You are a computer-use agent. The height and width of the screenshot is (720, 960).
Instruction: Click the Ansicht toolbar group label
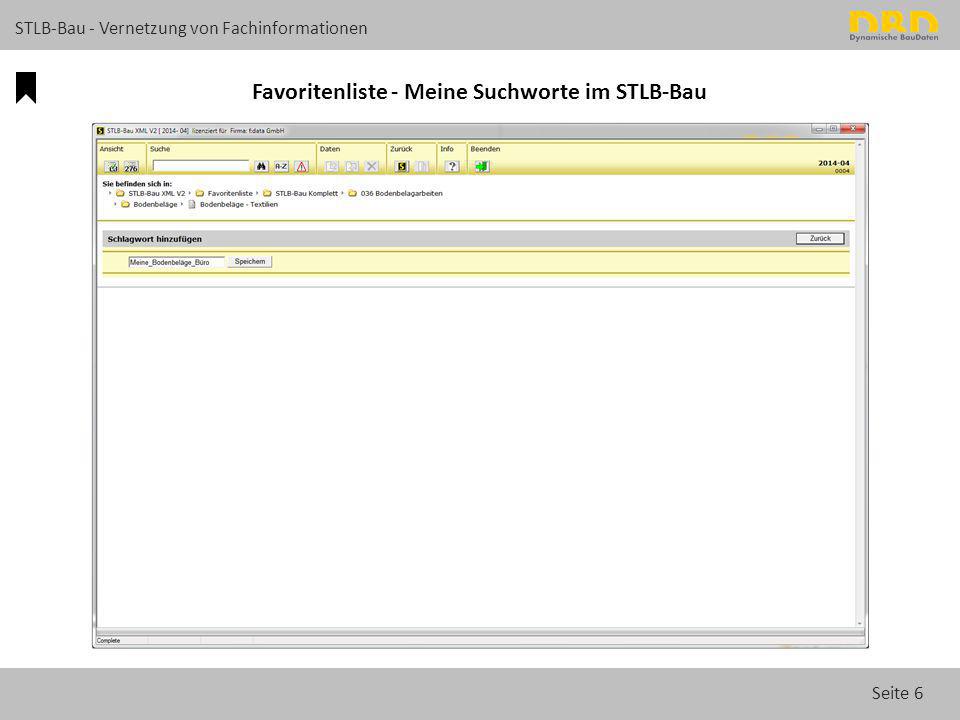pos(111,149)
